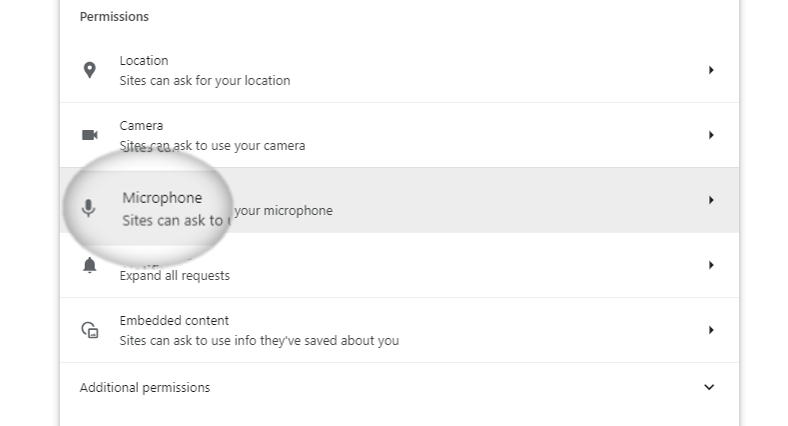
Task: Click the Additional permissions label
Action: 145,387
